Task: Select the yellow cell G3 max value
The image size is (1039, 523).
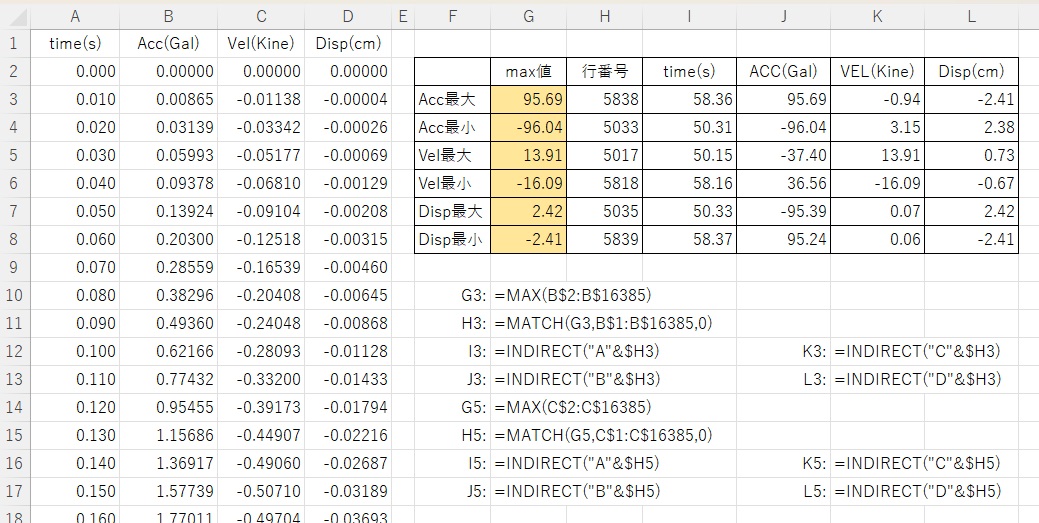Action: click(x=528, y=100)
